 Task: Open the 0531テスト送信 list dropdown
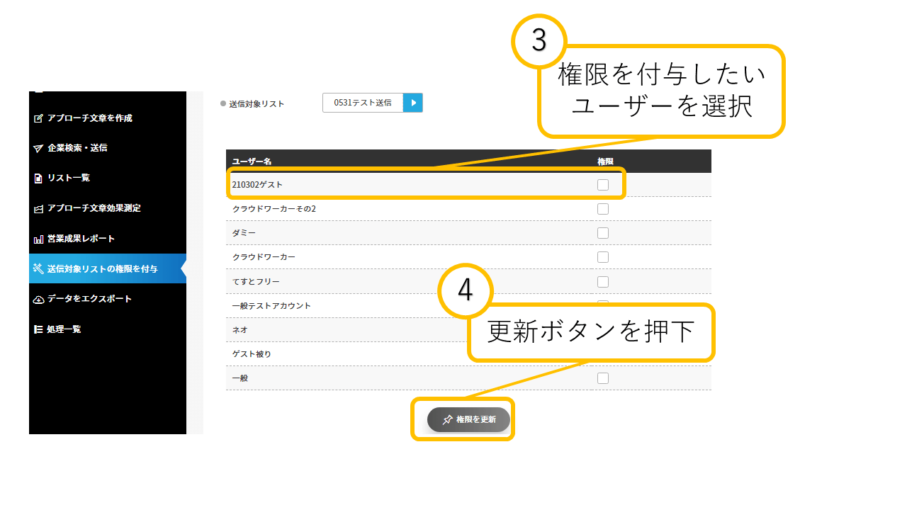point(362,102)
